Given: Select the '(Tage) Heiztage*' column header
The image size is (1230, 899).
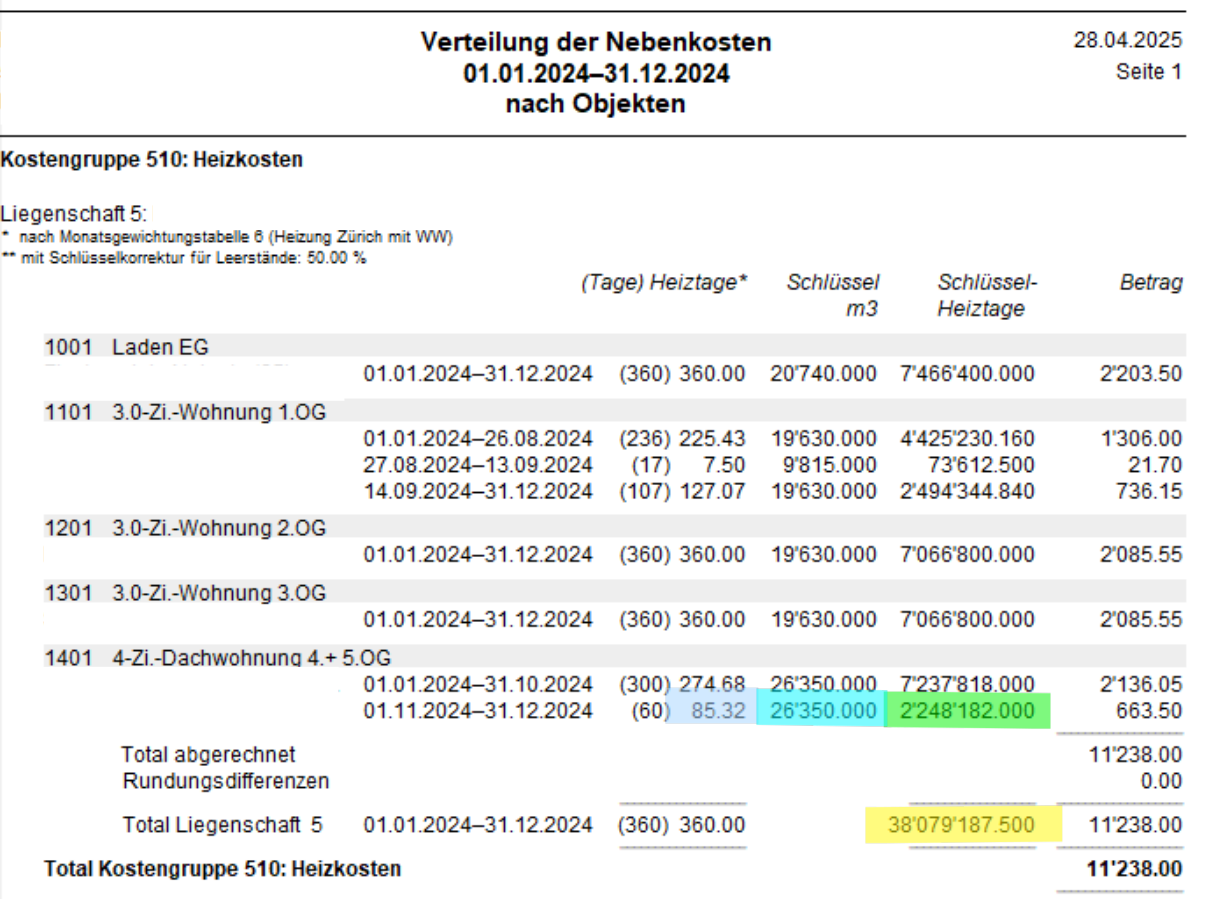Looking at the screenshot, I should (664, 283).
